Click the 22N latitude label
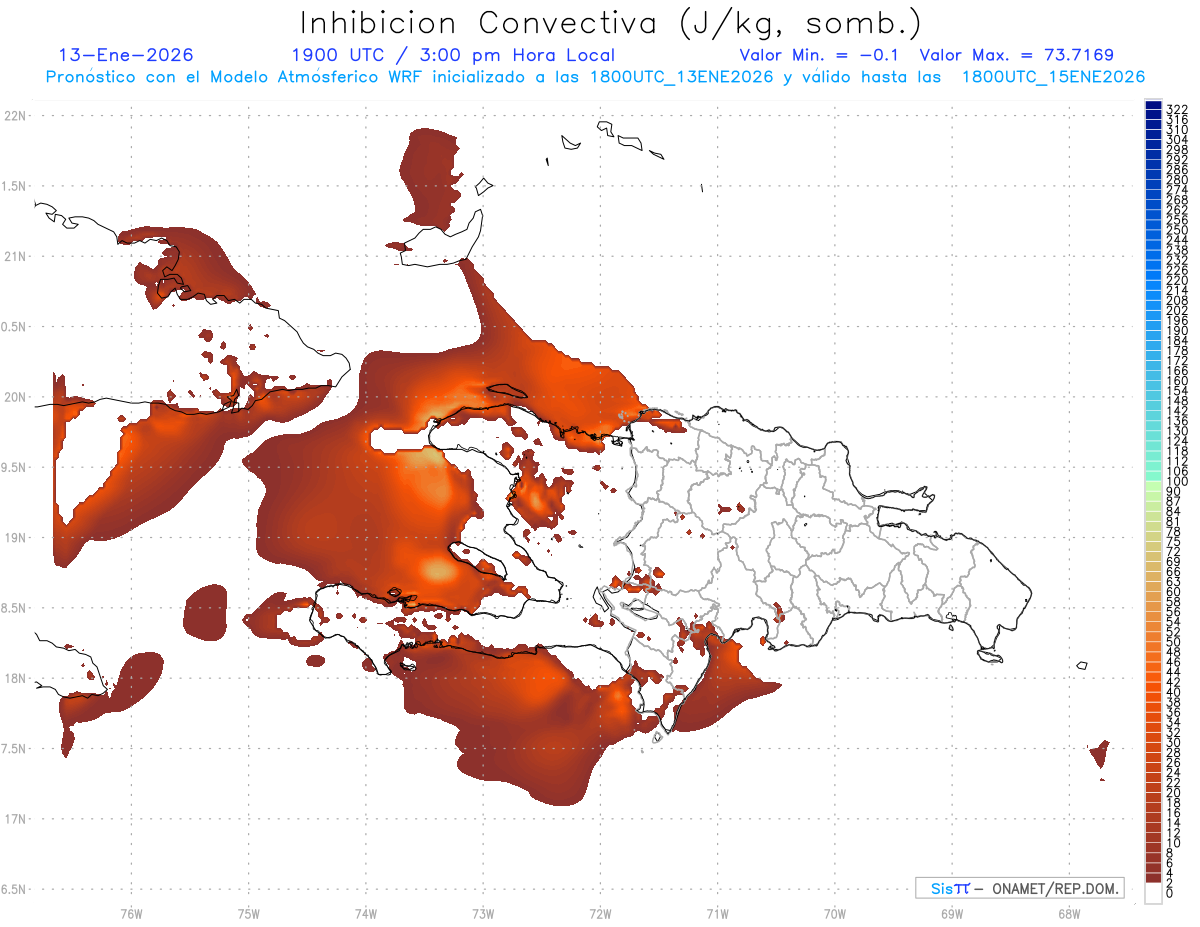 14,116
